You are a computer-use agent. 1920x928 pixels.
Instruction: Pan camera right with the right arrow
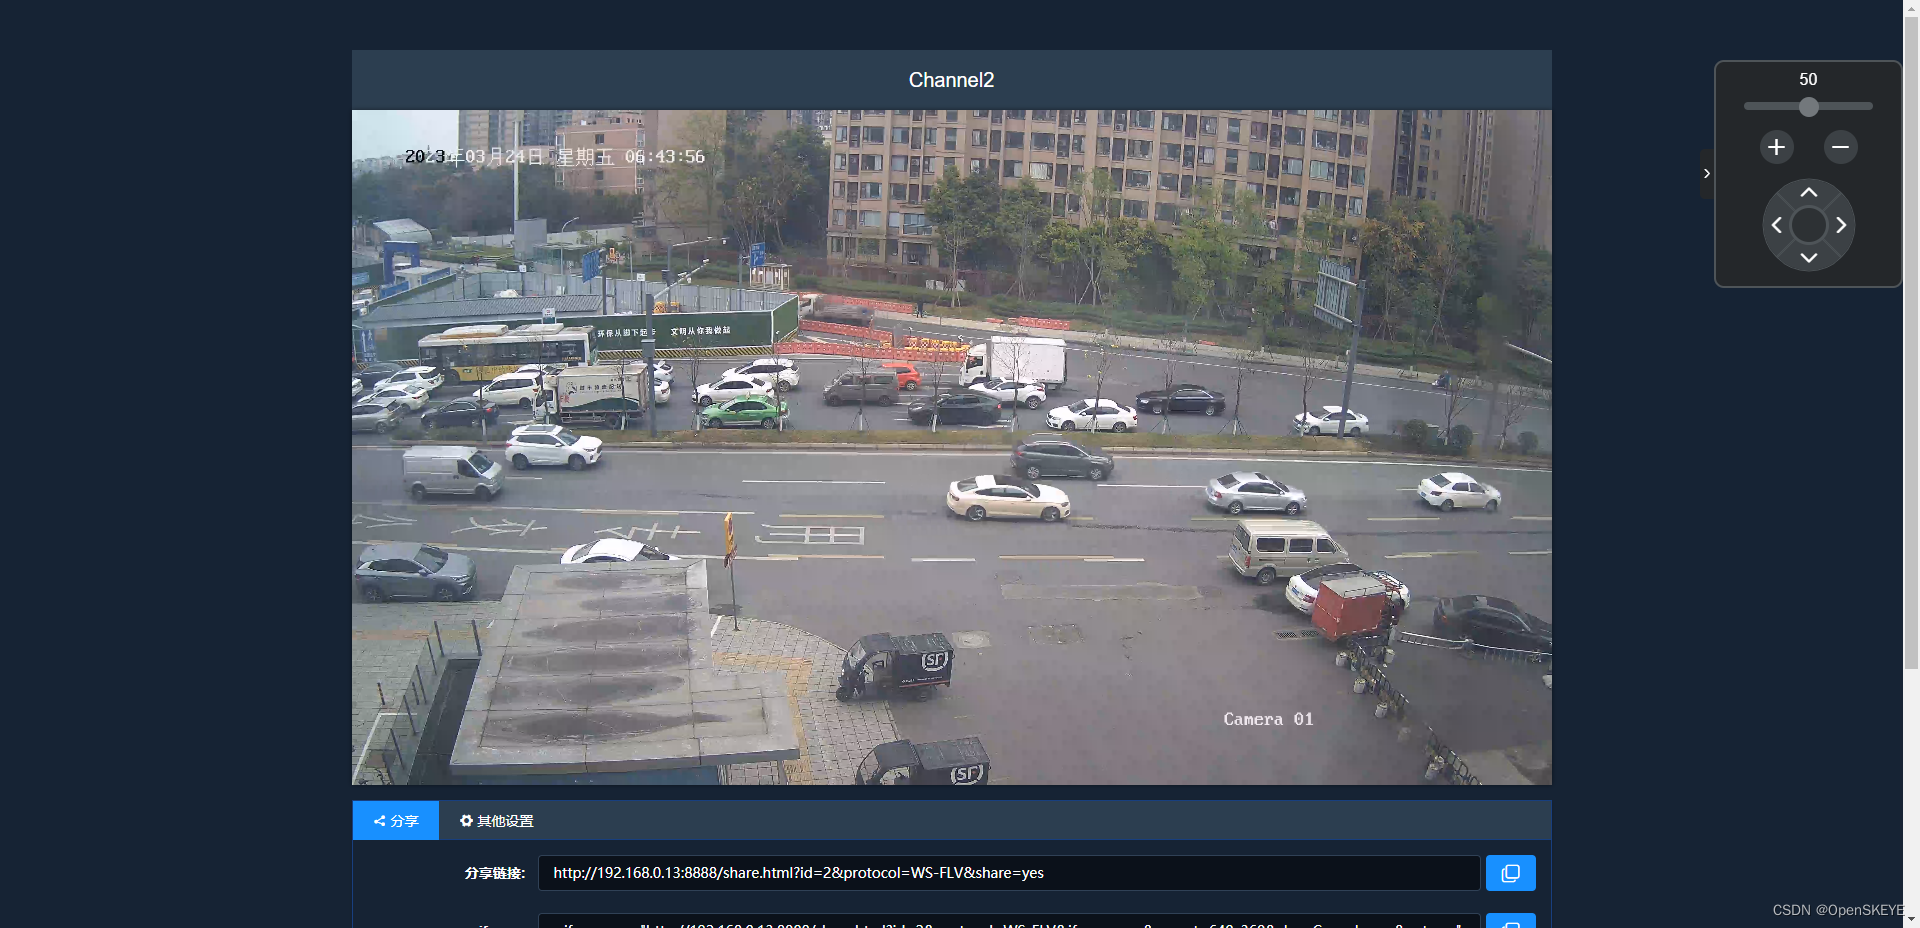pyautogui.click(x=1841, y=225)
